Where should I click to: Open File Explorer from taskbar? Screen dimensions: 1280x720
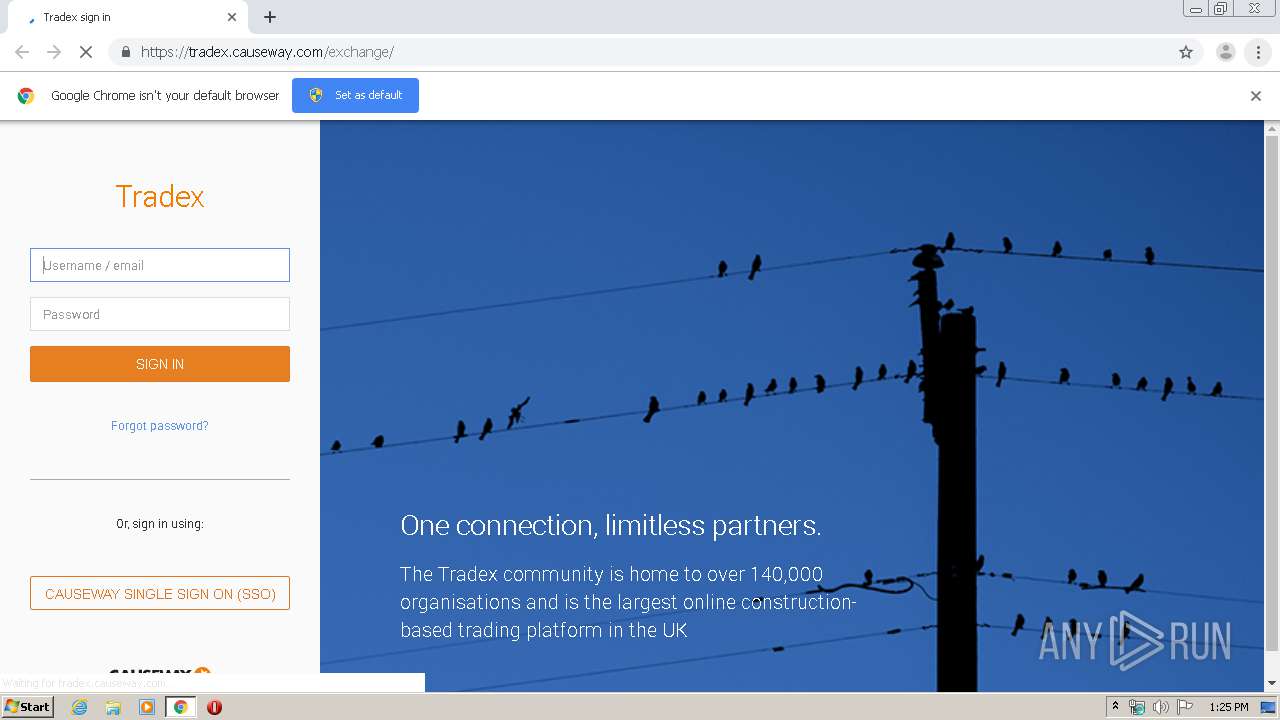(x=113, y=707)
